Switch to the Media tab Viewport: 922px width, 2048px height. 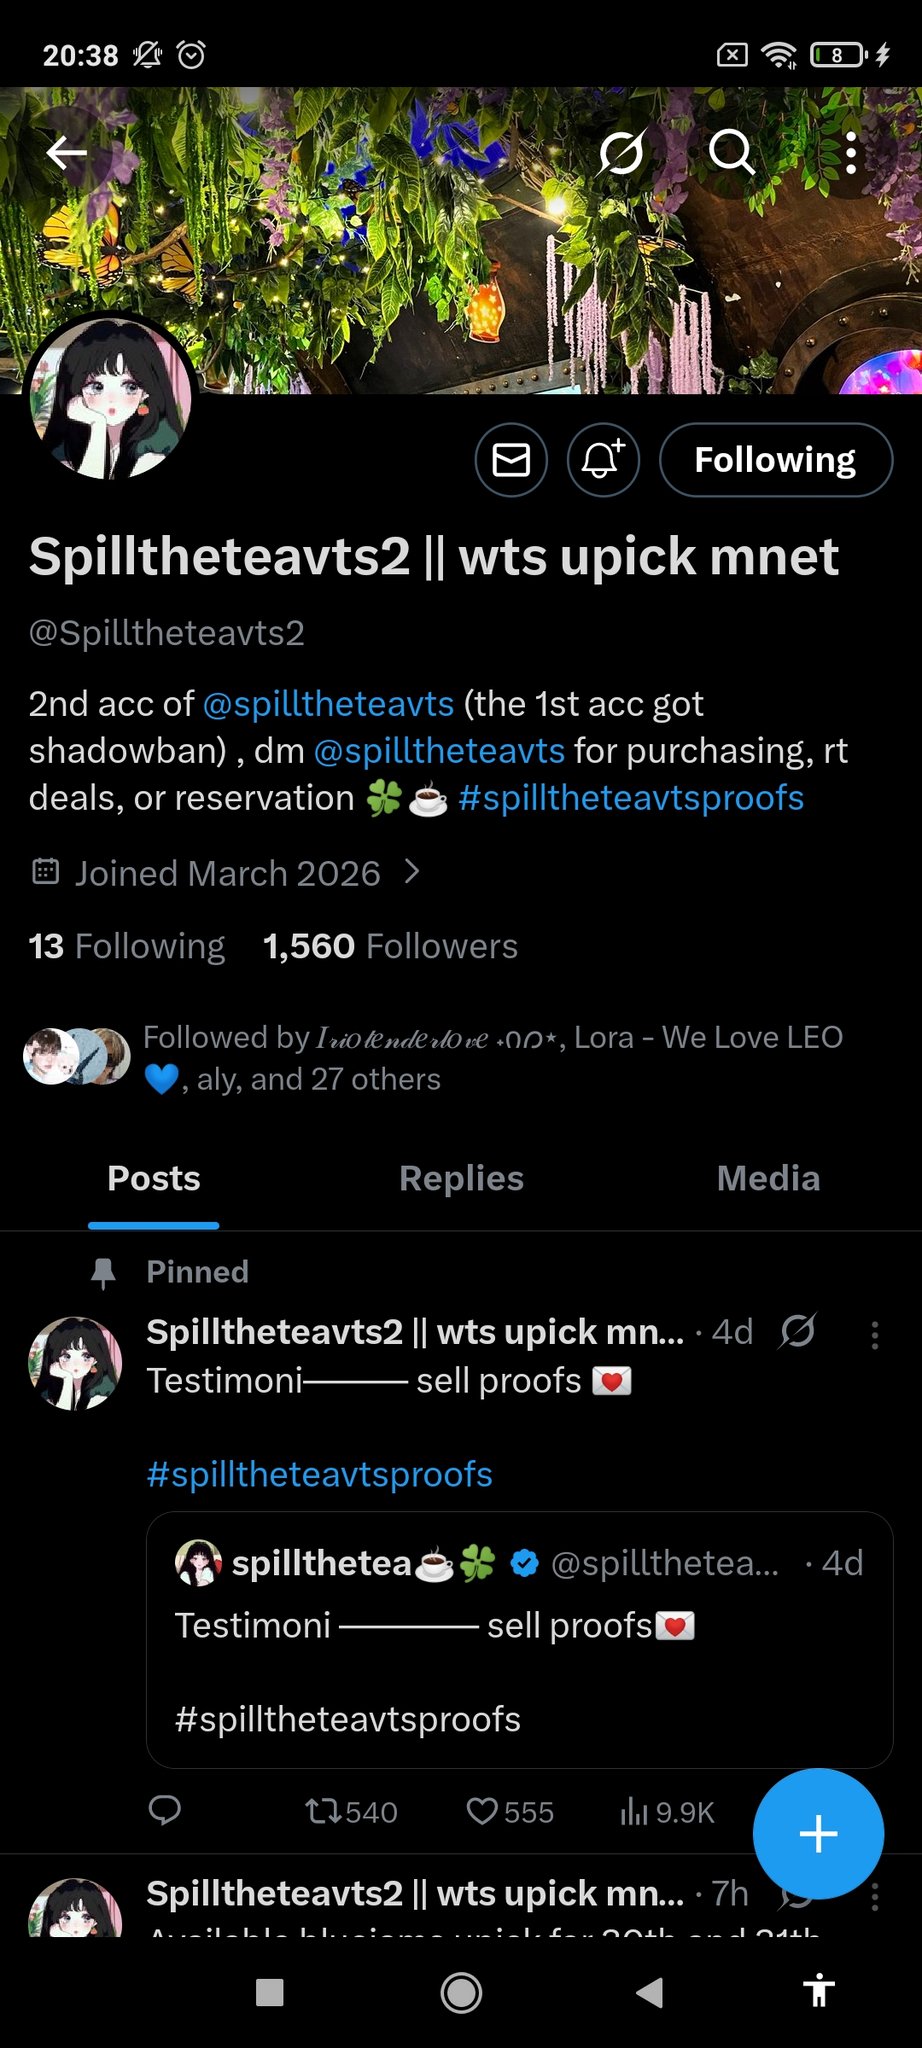pyautogui.click(x=768, y=1178)
